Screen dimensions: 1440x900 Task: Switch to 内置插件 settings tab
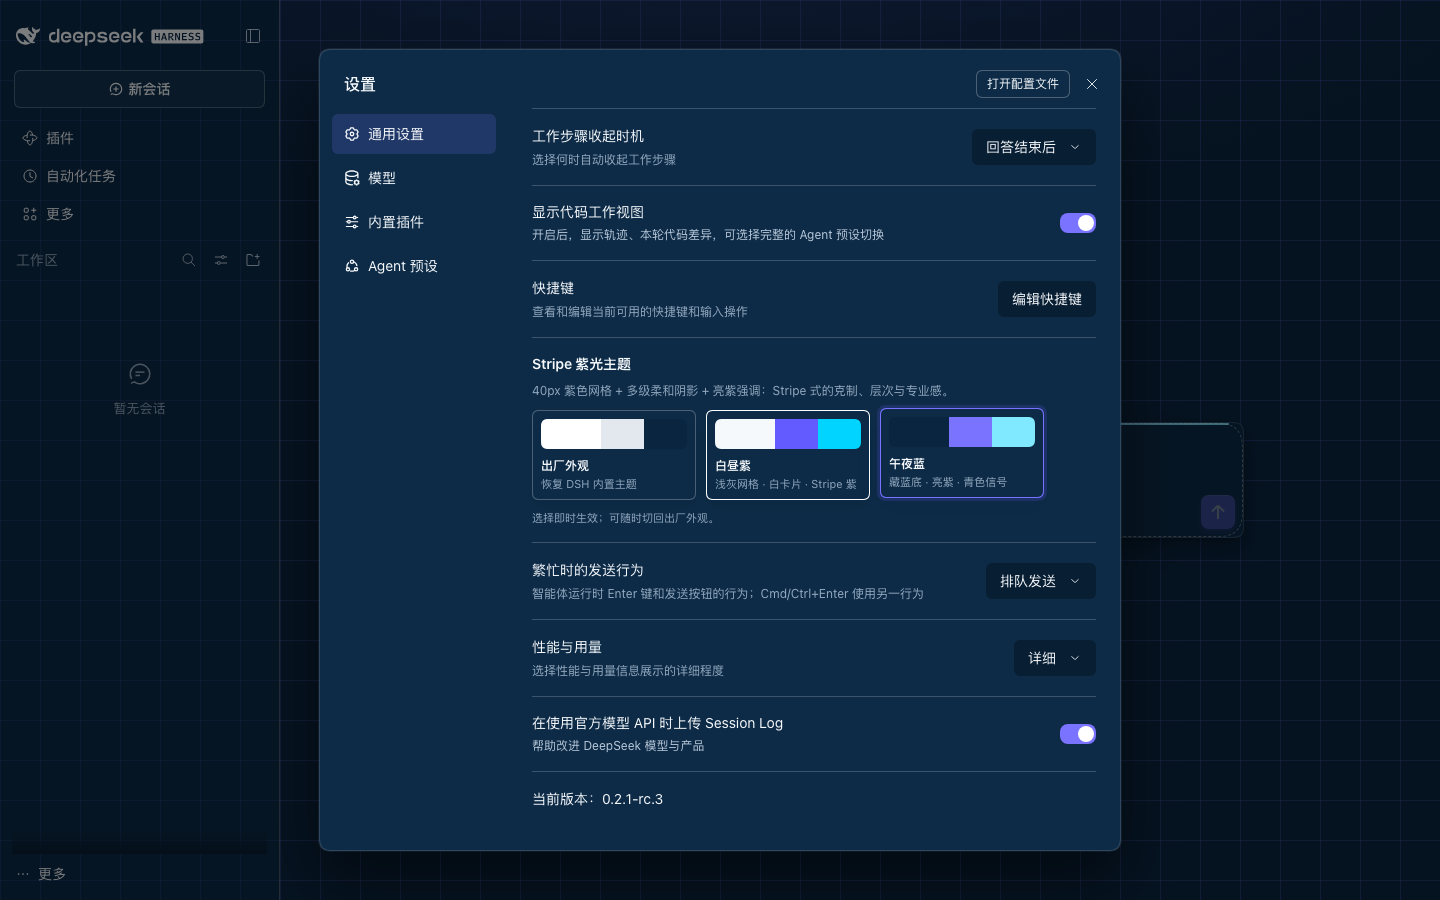(x=414, y=222)
